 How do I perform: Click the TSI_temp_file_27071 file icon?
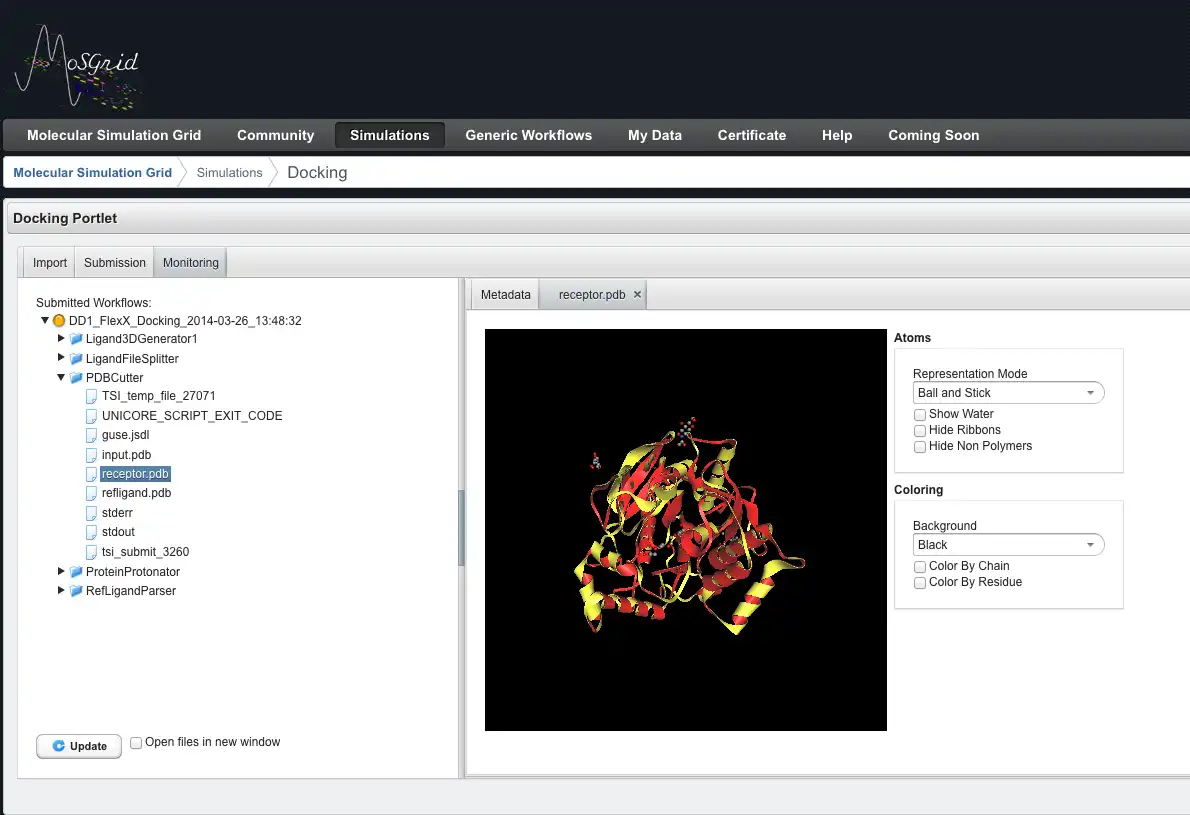pyautogui.click(x=92, y=396)
